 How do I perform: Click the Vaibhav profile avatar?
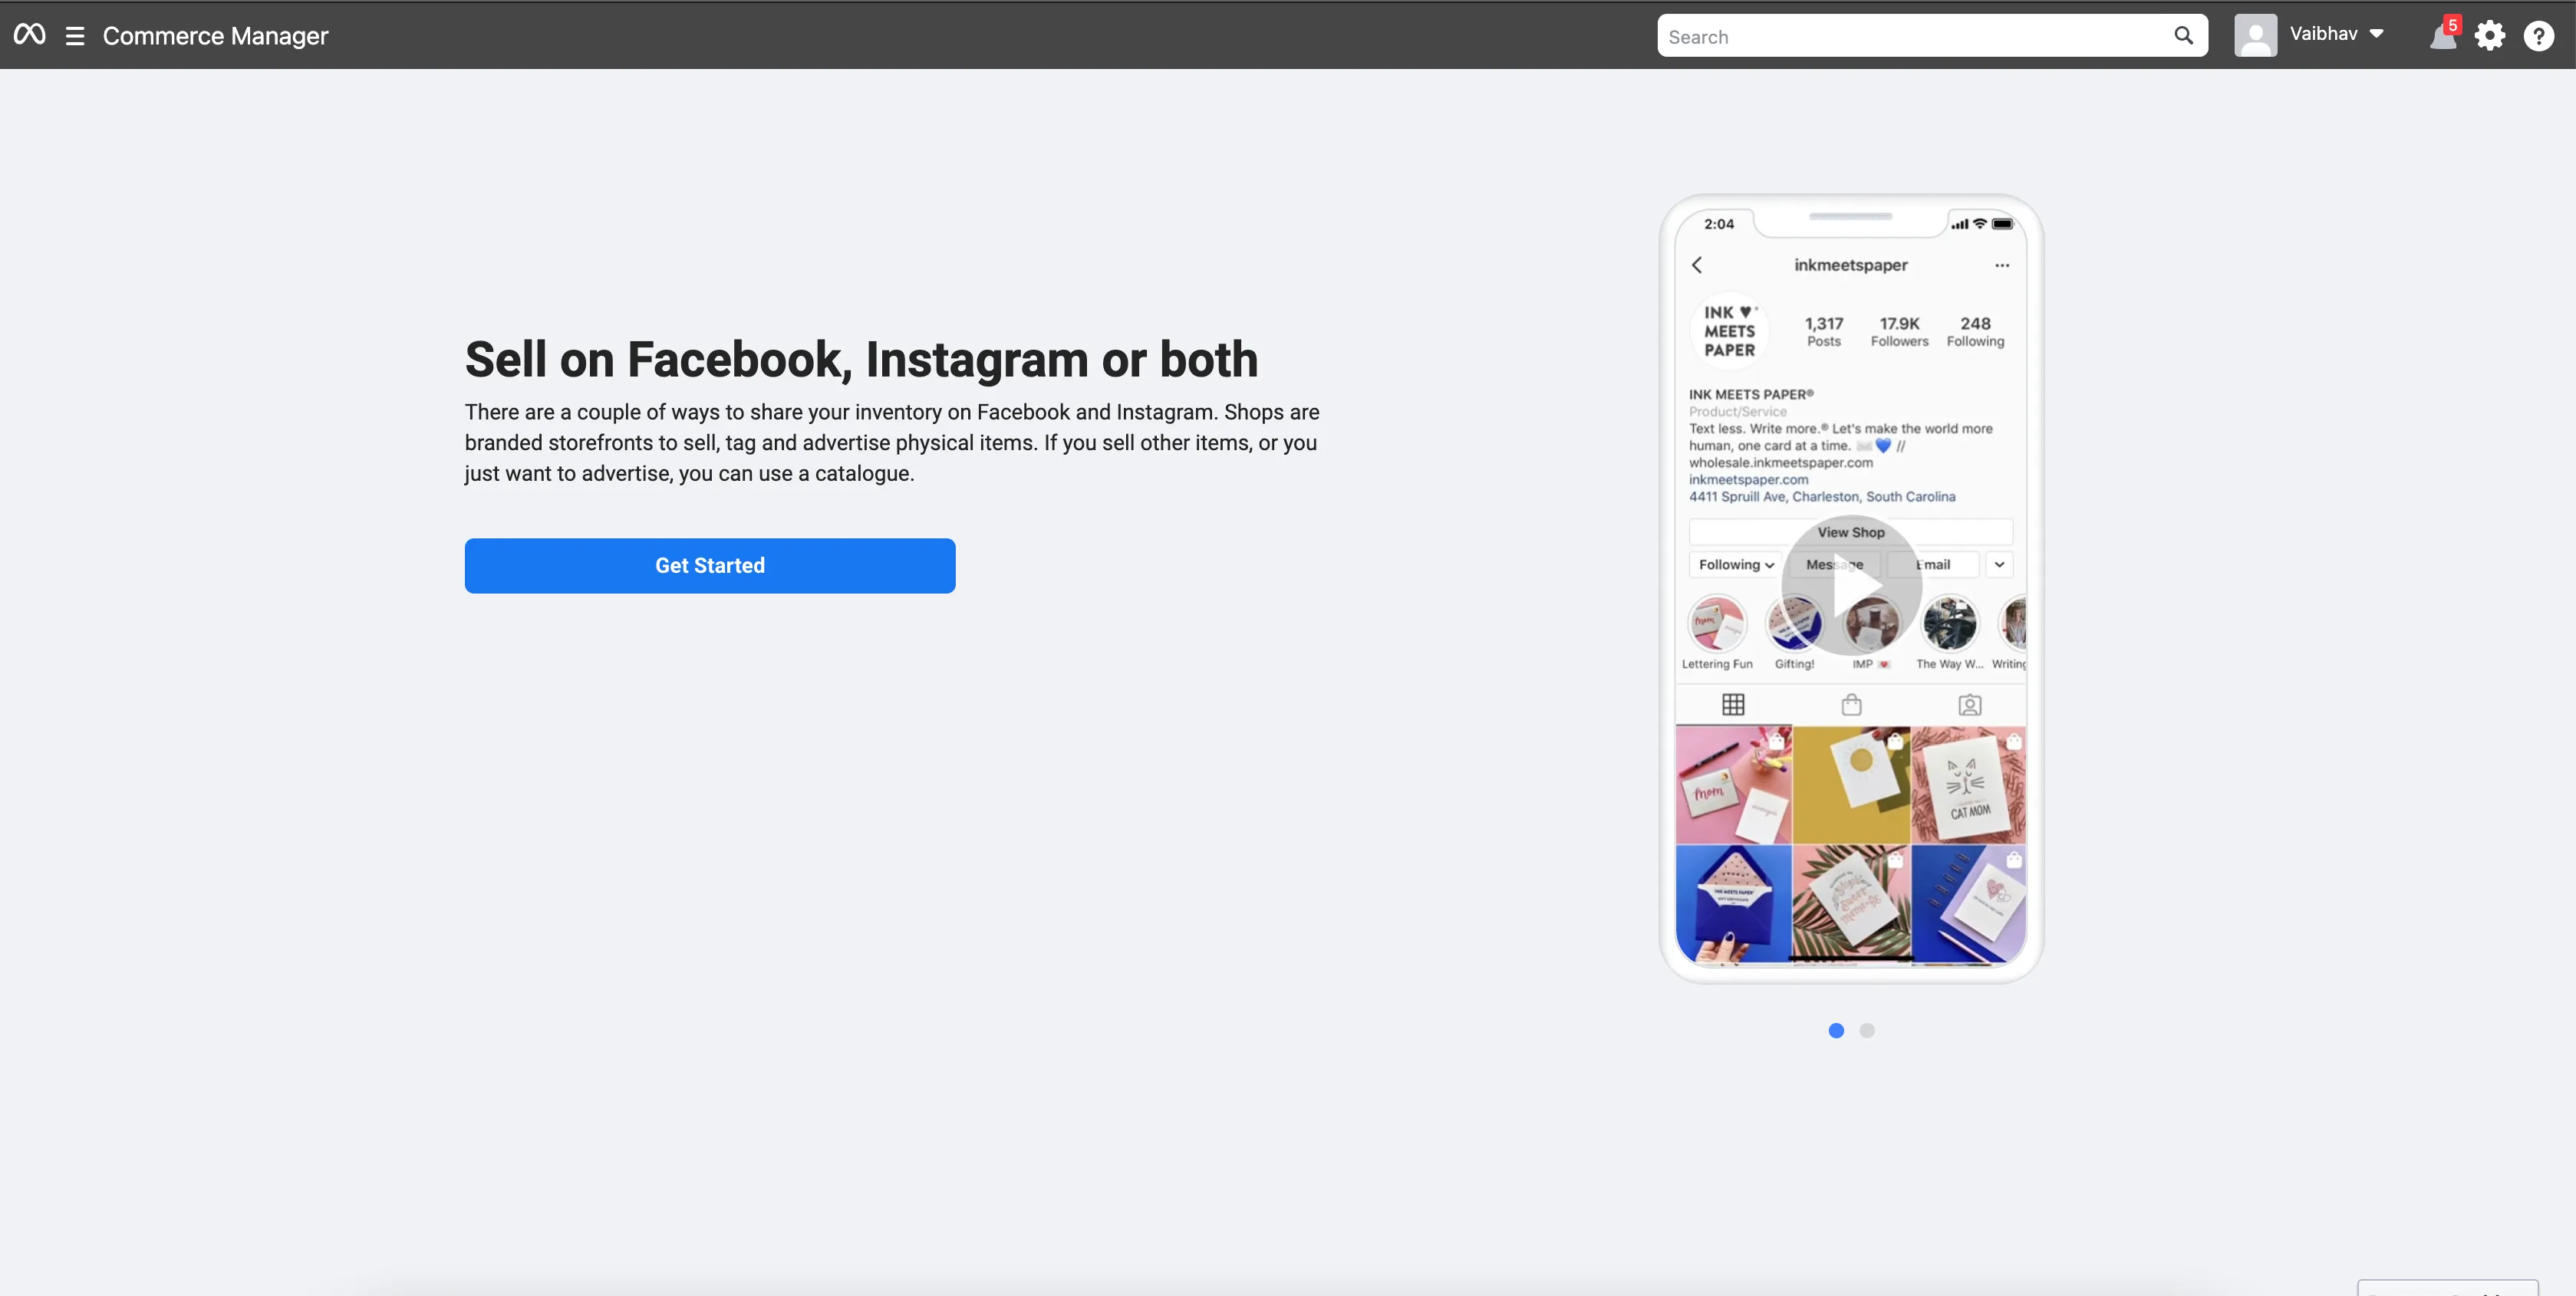click(2256, 35)
